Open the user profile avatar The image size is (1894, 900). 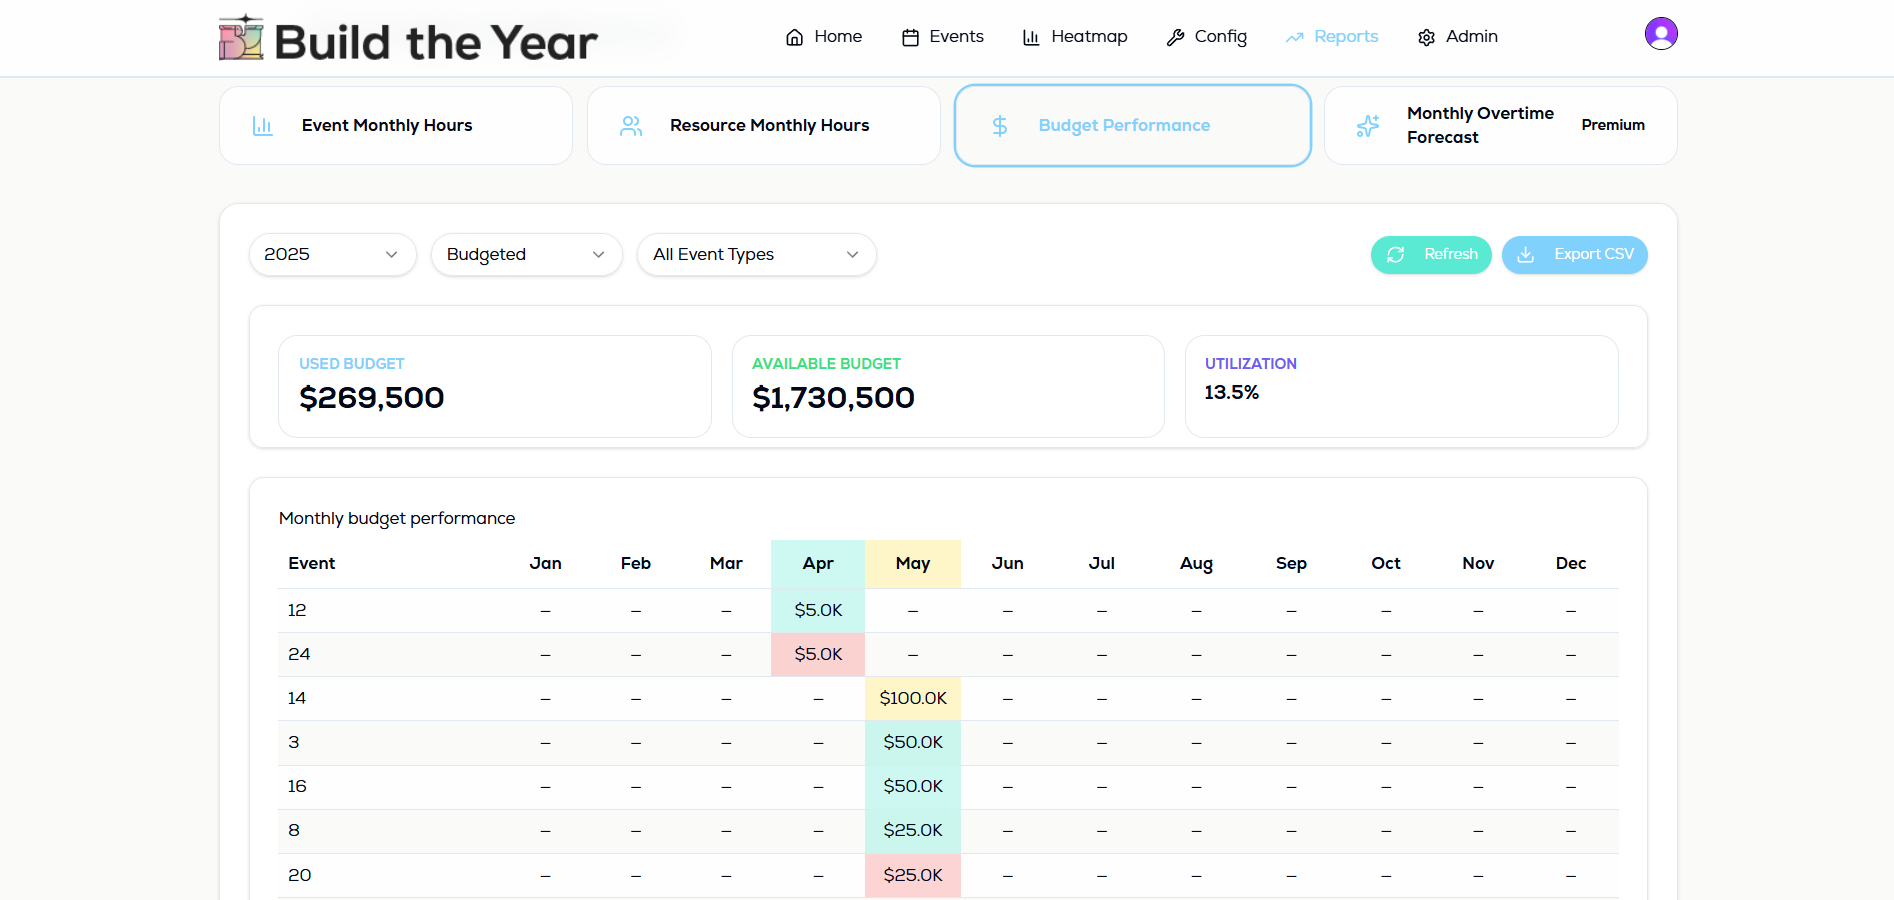point(1661,34)
